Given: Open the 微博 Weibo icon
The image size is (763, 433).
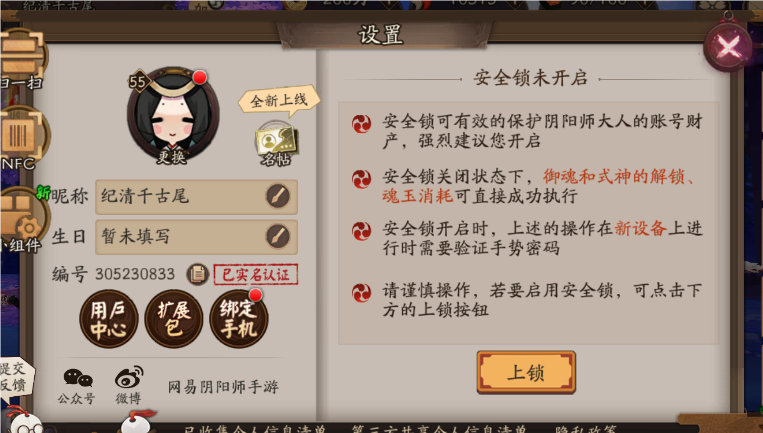Looking at the screenshot, I should click(x=128, y=386).
